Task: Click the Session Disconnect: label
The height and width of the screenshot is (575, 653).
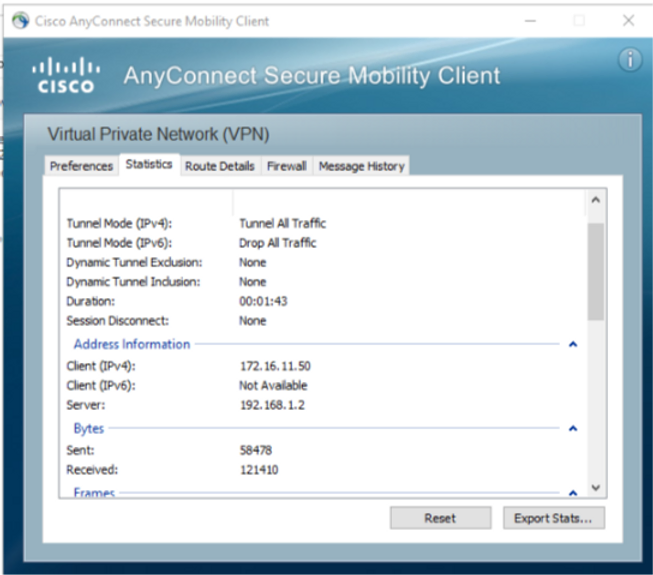Action: pyautogui.click(x=117, y=321)
